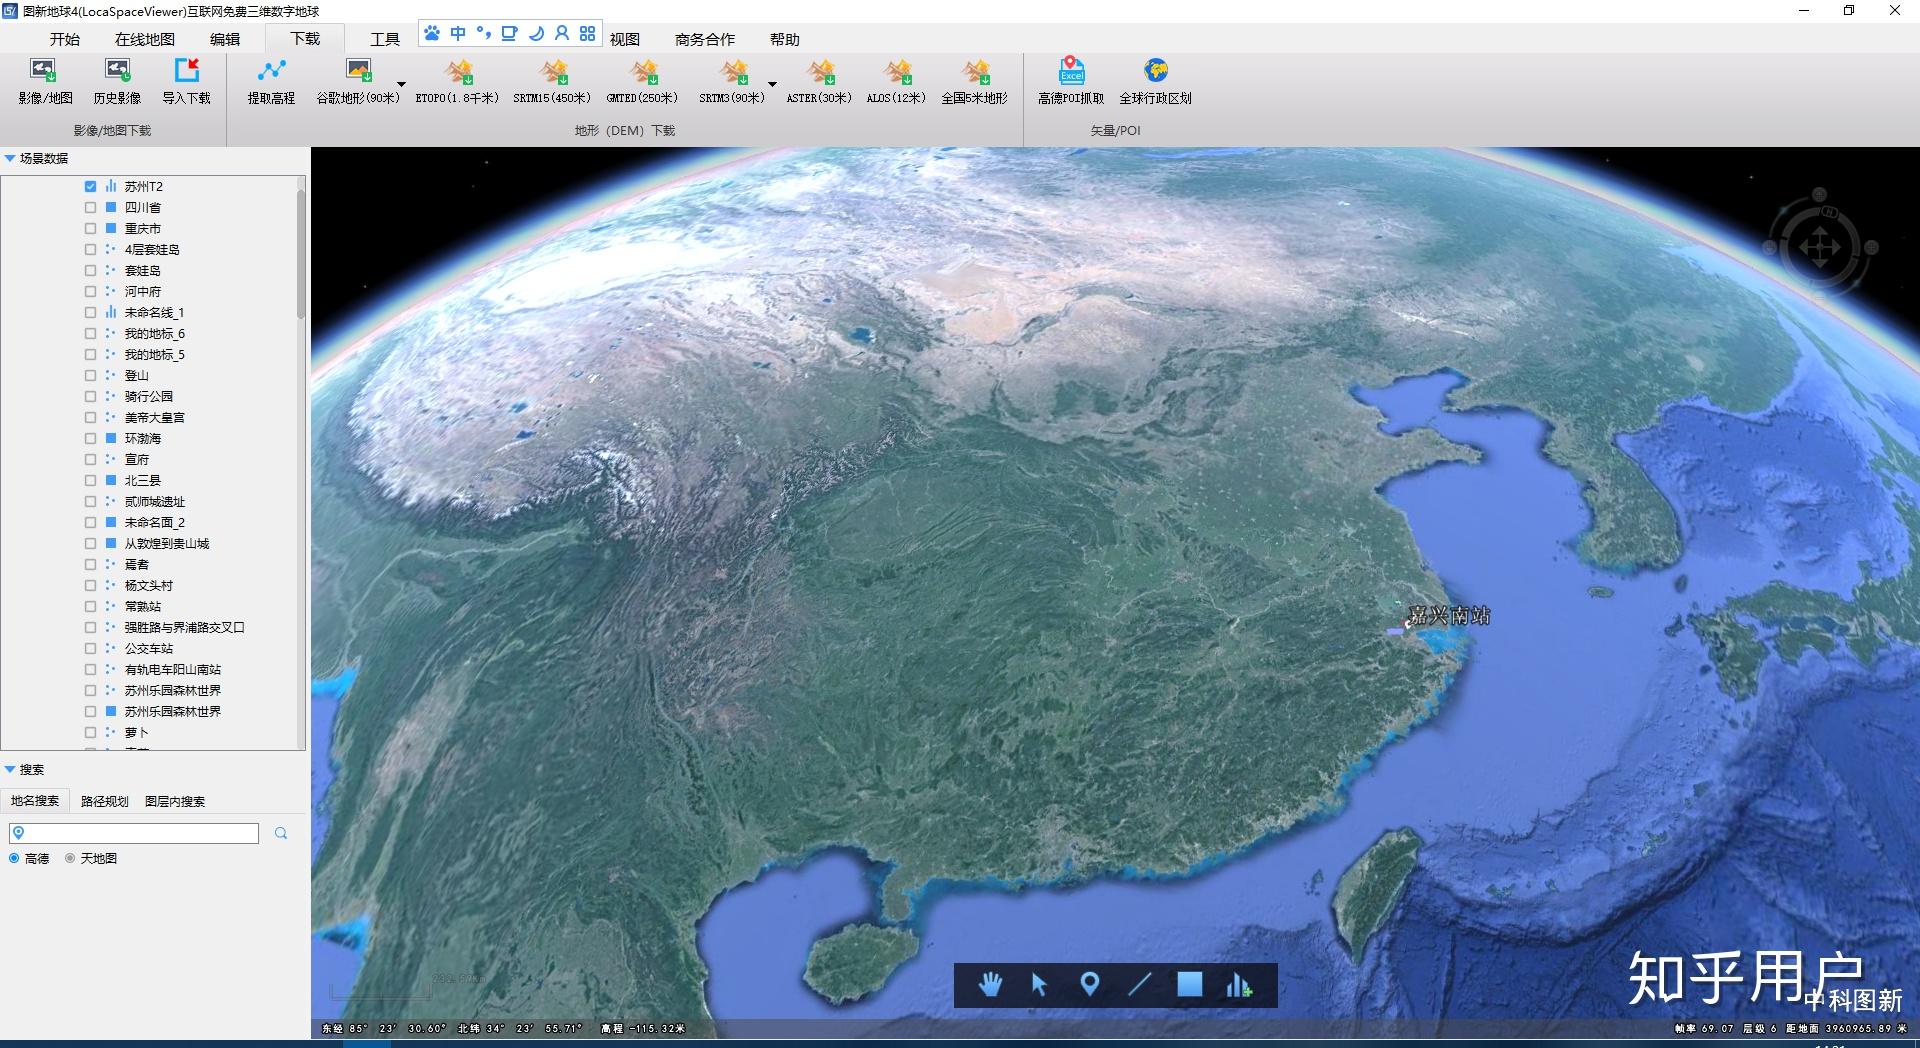1920x1048 pixels.
Task: Click the 中 input-mode icon
Action: pos(458,33)
